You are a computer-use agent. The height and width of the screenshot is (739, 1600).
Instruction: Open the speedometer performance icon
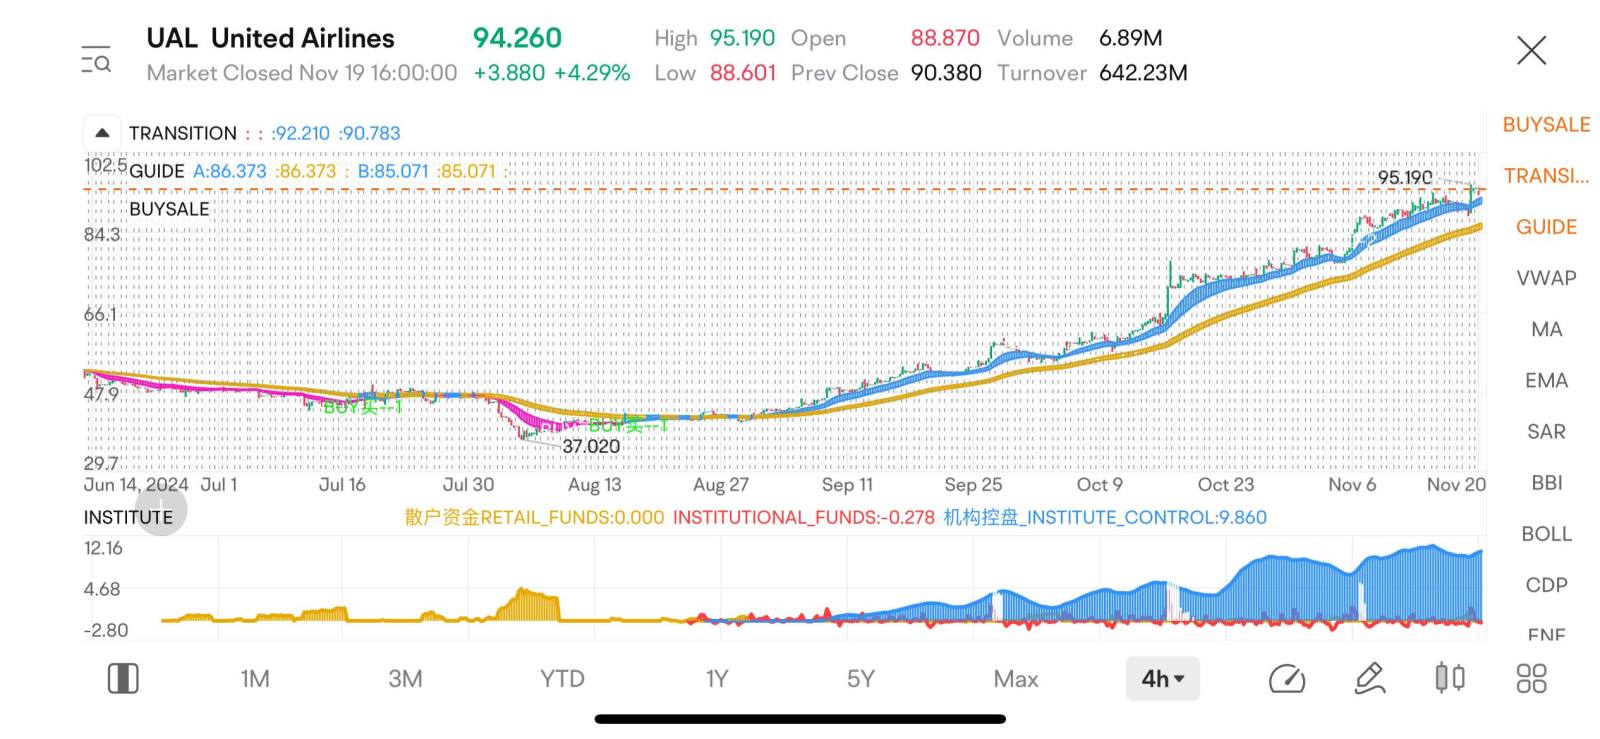[1287, 679]
